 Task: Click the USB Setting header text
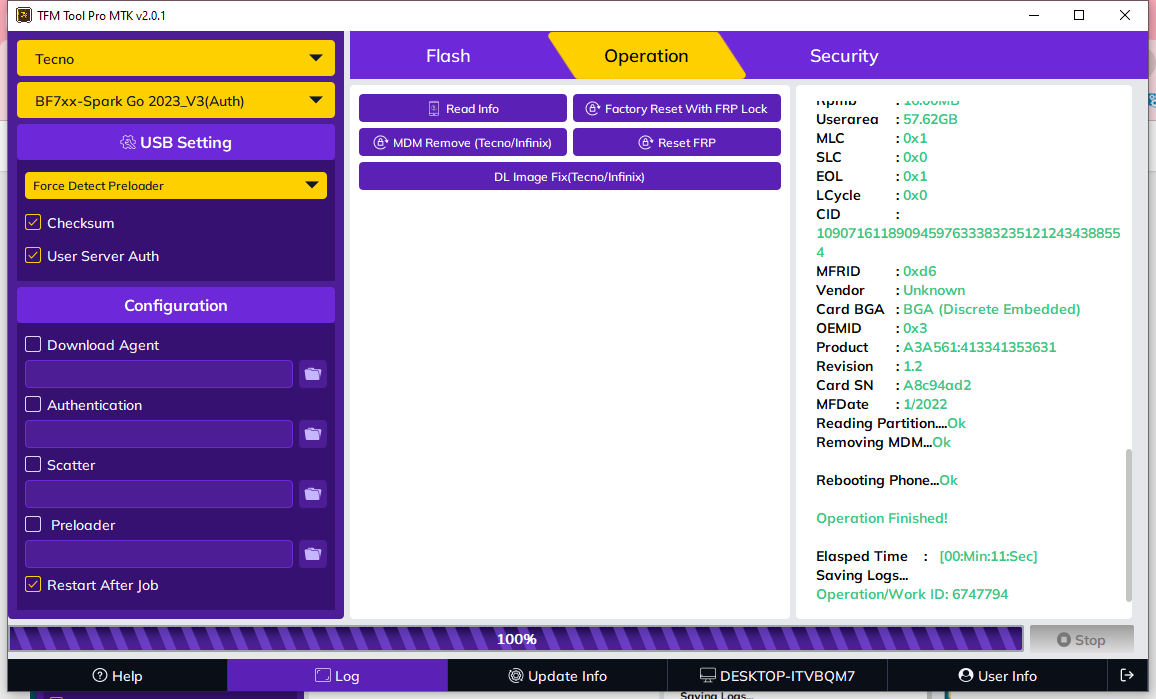coord(186,142)
